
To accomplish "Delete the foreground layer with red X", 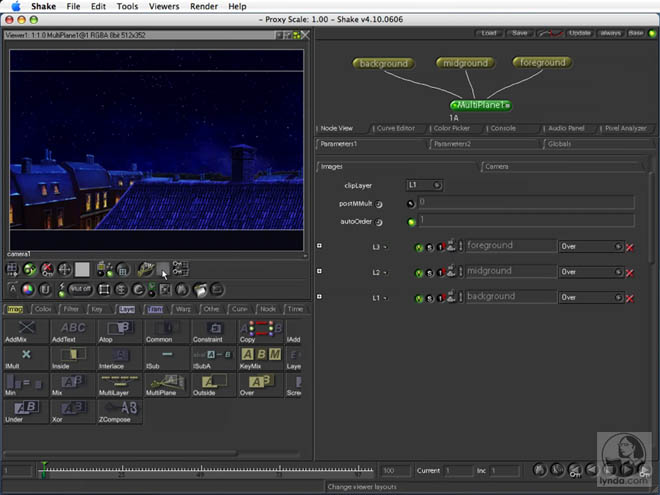I will tap(630, 248).
